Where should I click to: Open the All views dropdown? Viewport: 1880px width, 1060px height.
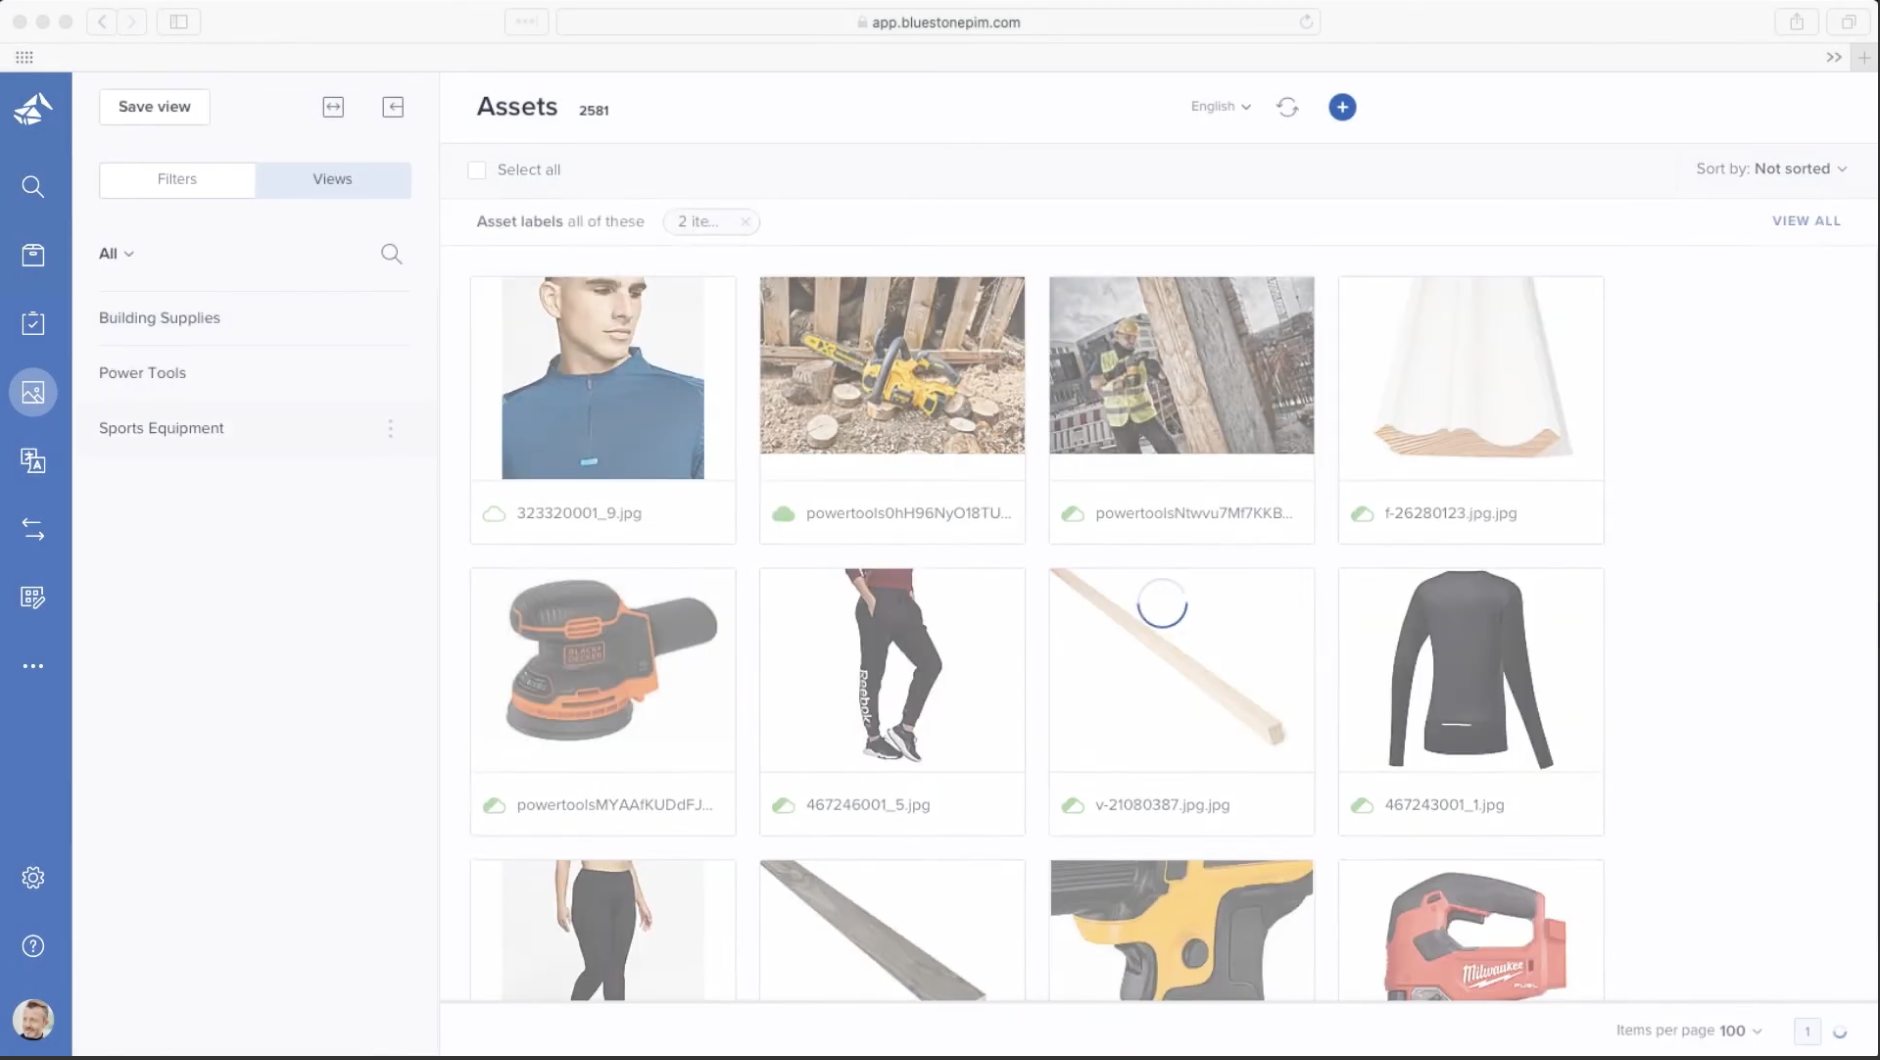[x=116, y=254]
